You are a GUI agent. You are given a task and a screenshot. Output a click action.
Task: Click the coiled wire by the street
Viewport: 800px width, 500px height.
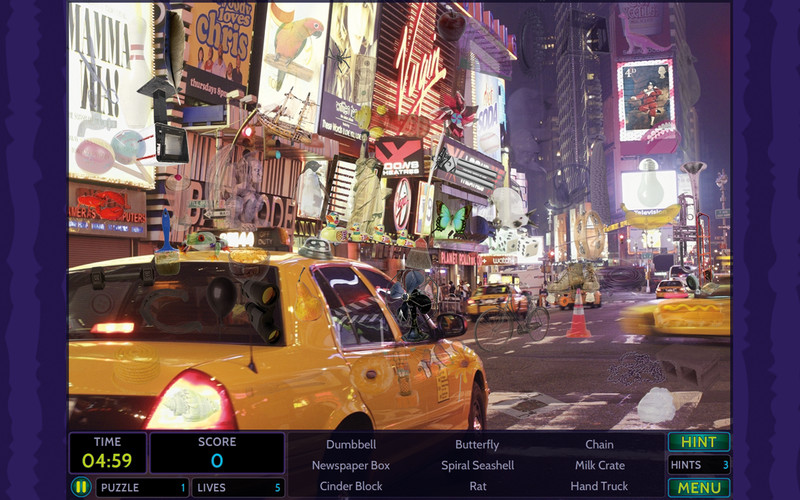coord(621,279)
